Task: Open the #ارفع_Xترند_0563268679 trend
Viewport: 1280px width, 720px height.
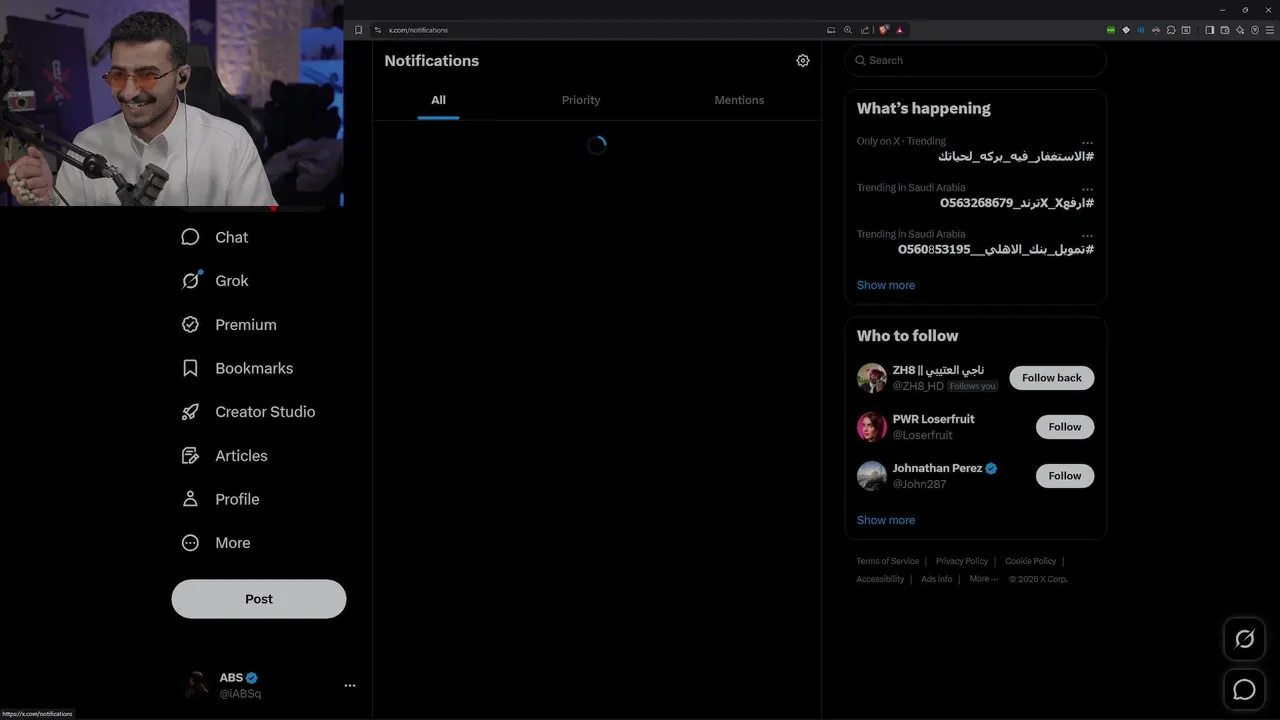Action: click(1017, 203)
